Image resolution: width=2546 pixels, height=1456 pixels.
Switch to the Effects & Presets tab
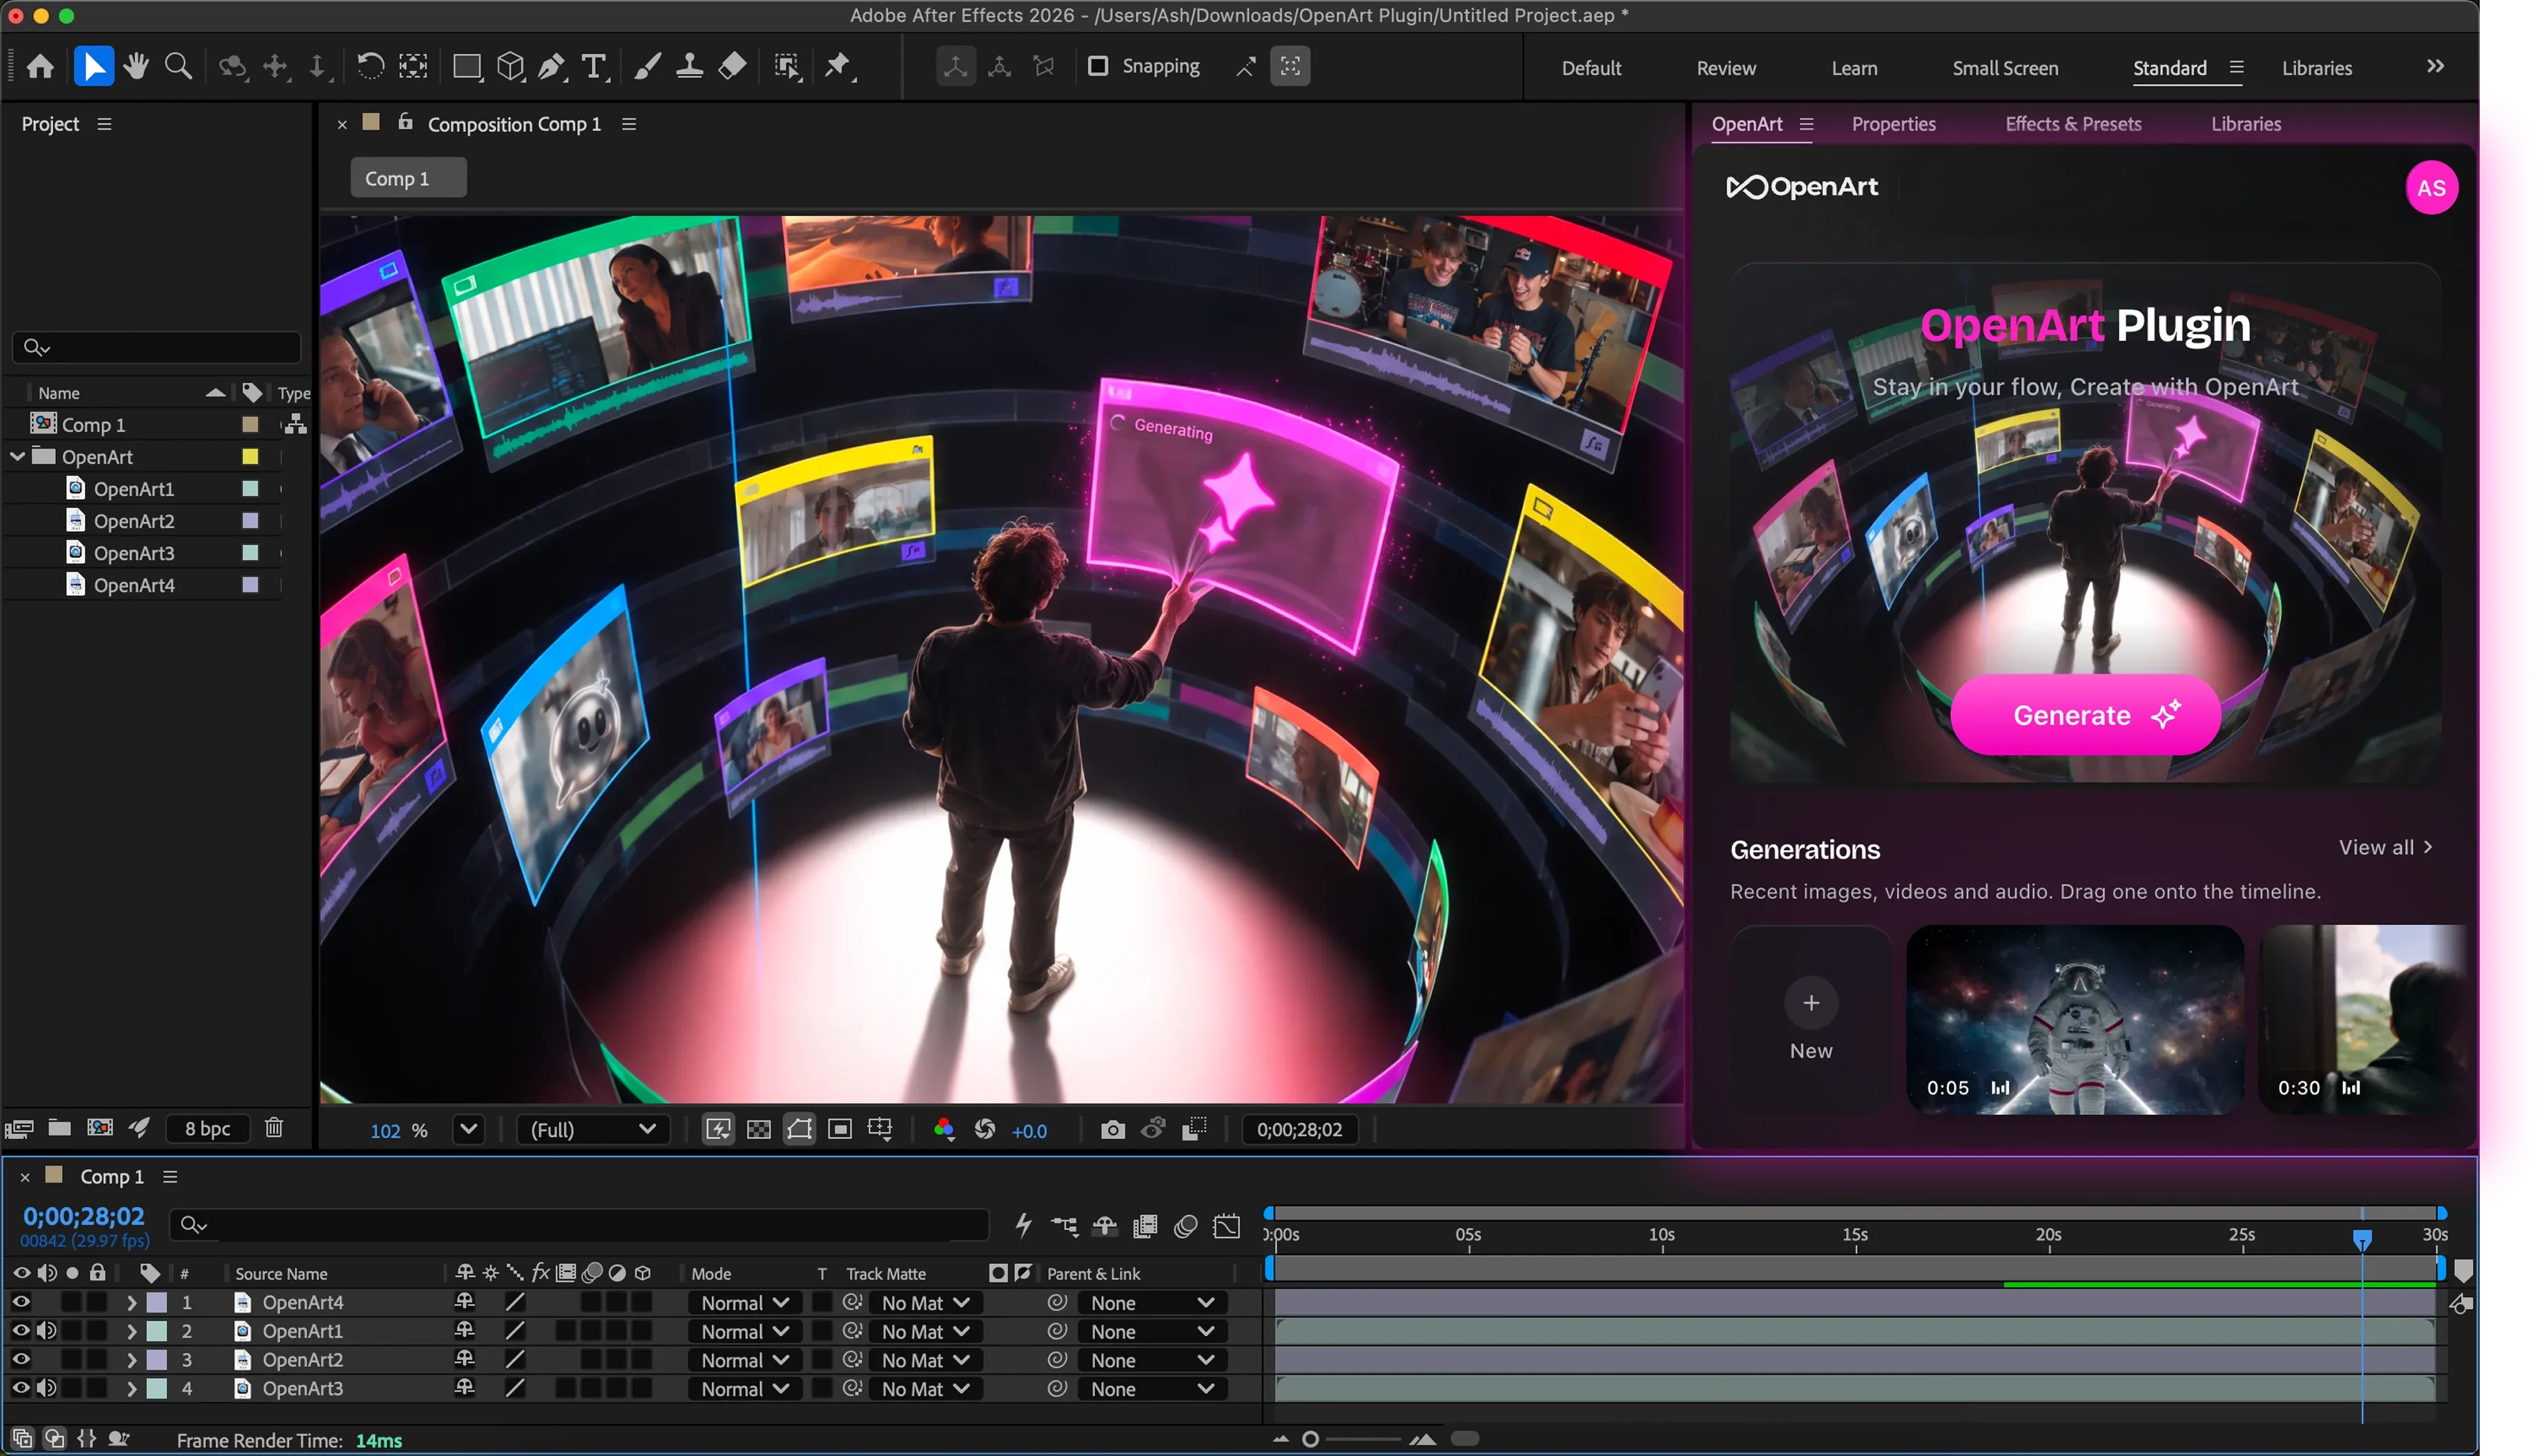(2072, 124)
